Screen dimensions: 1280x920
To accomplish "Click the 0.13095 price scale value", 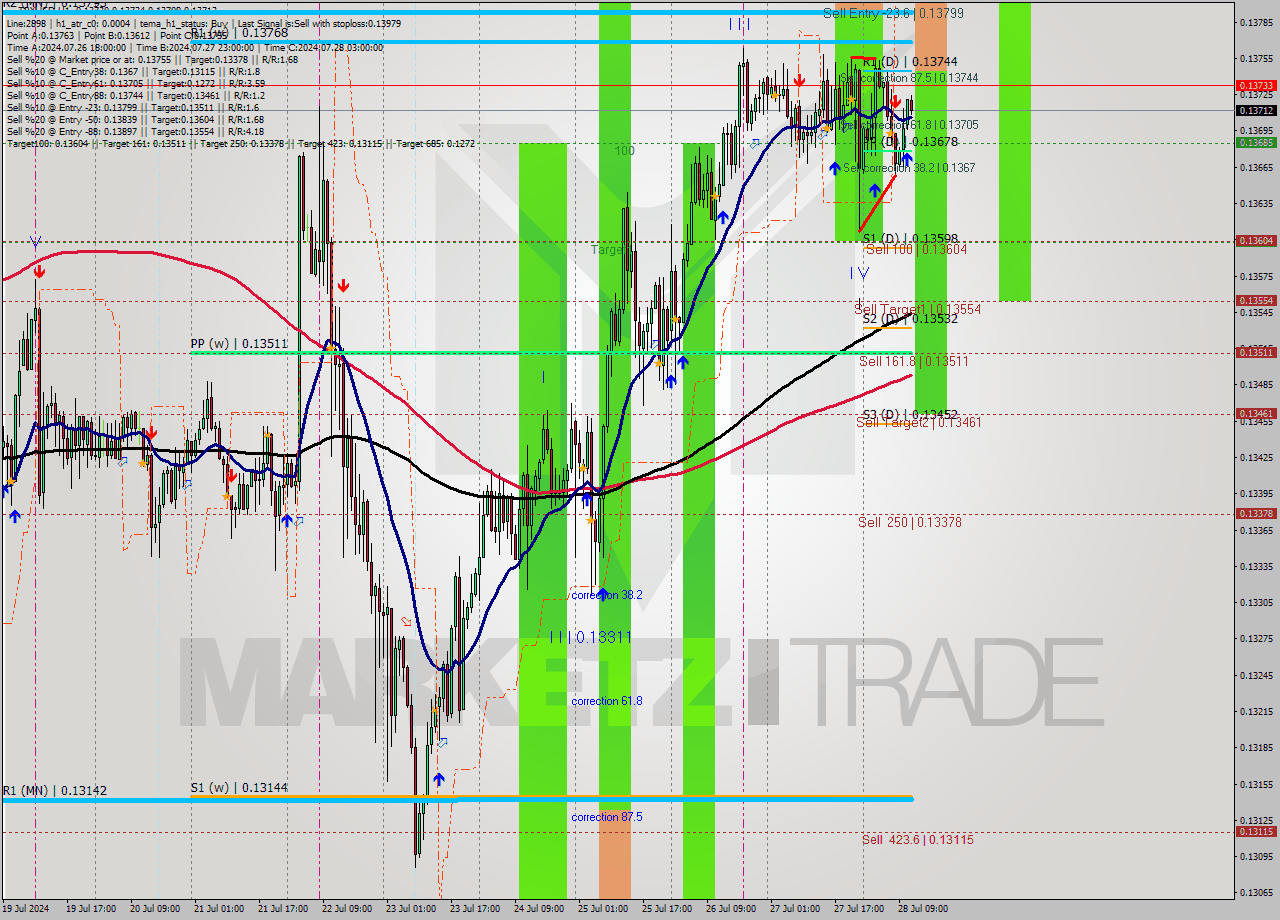I will click(1255, 856).
